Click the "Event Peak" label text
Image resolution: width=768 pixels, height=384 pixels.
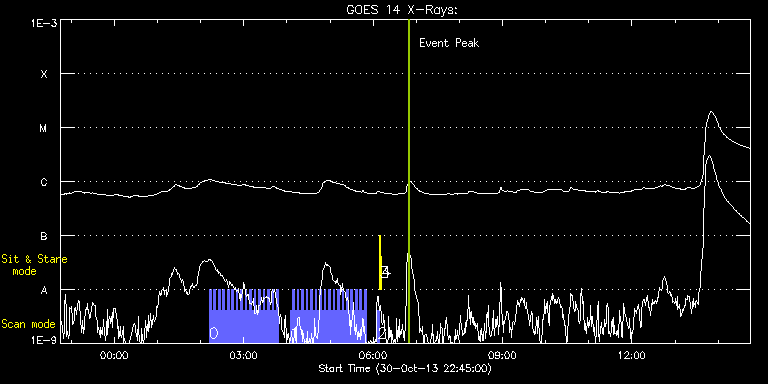coord(449,43)
